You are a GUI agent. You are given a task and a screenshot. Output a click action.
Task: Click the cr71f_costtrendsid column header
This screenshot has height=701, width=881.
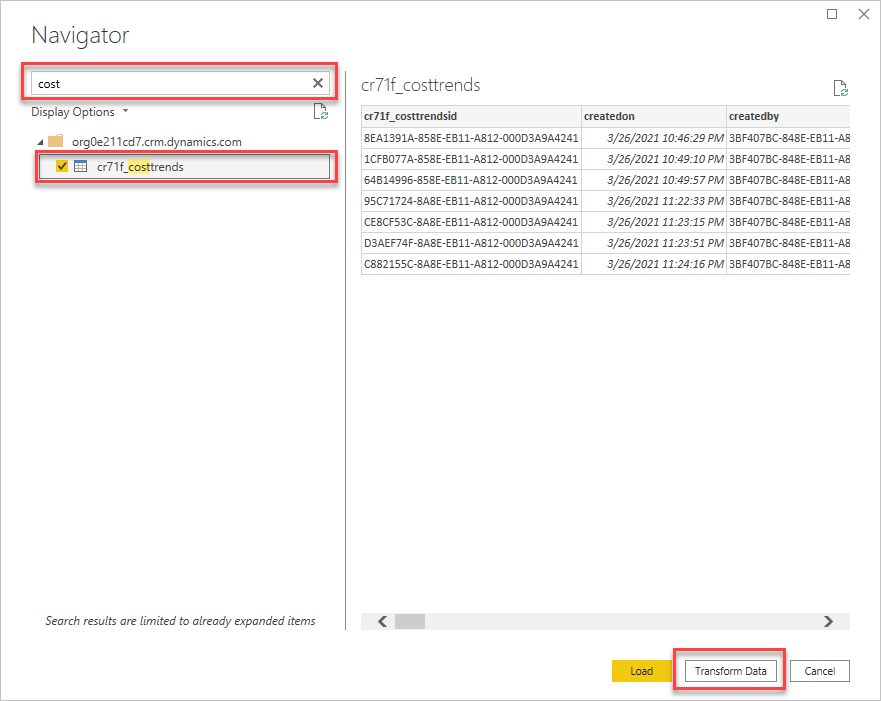pyautogui.click(x=471, y=116)
